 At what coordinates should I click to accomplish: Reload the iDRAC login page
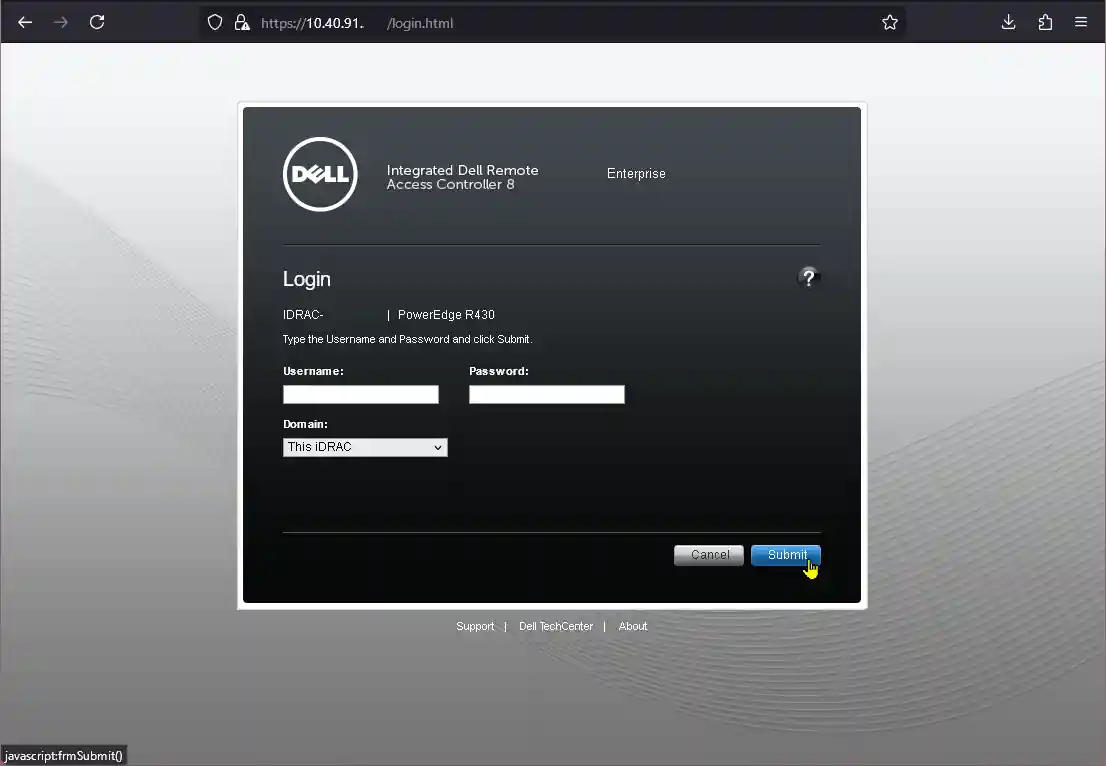point(97,23)
